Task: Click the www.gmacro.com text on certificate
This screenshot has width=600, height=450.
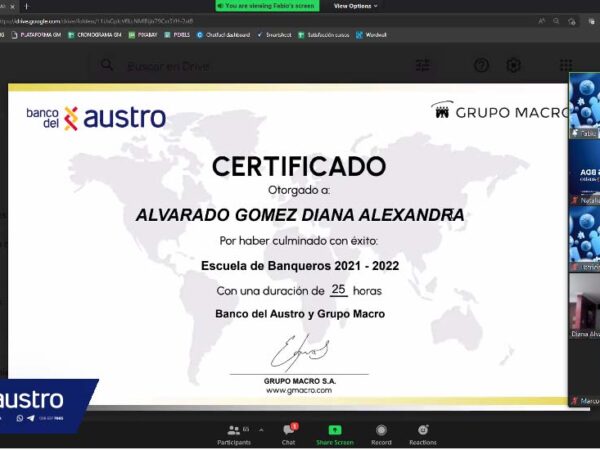Action: point(299,390)
